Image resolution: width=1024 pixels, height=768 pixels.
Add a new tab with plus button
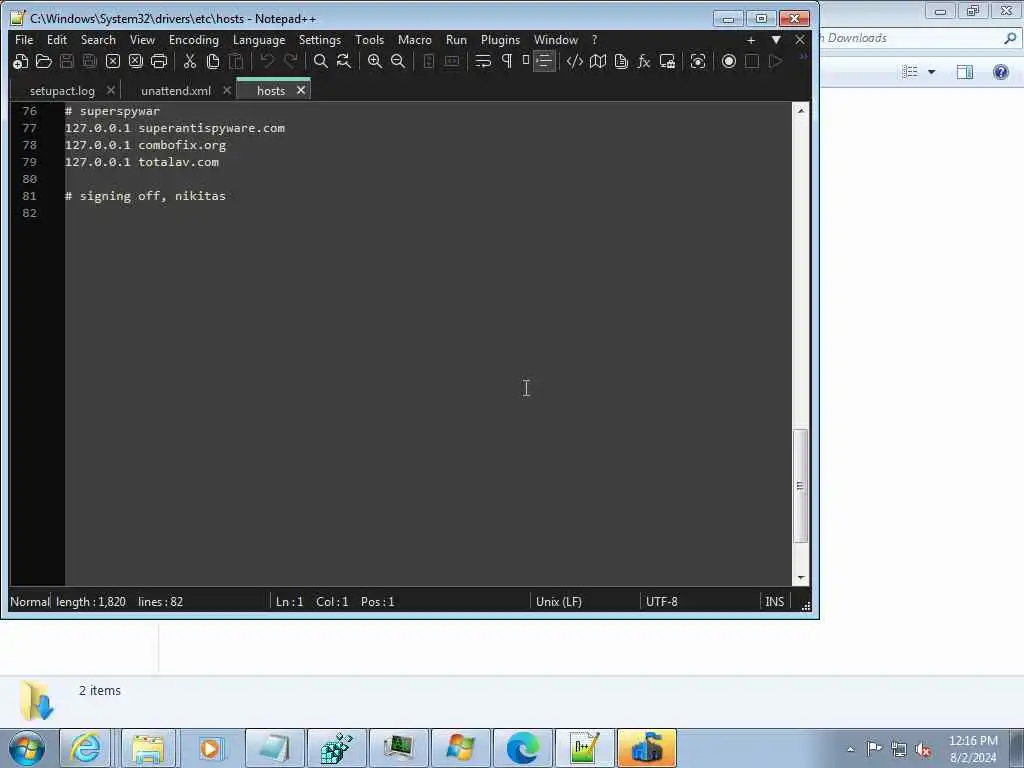click(x=751, y=40)
